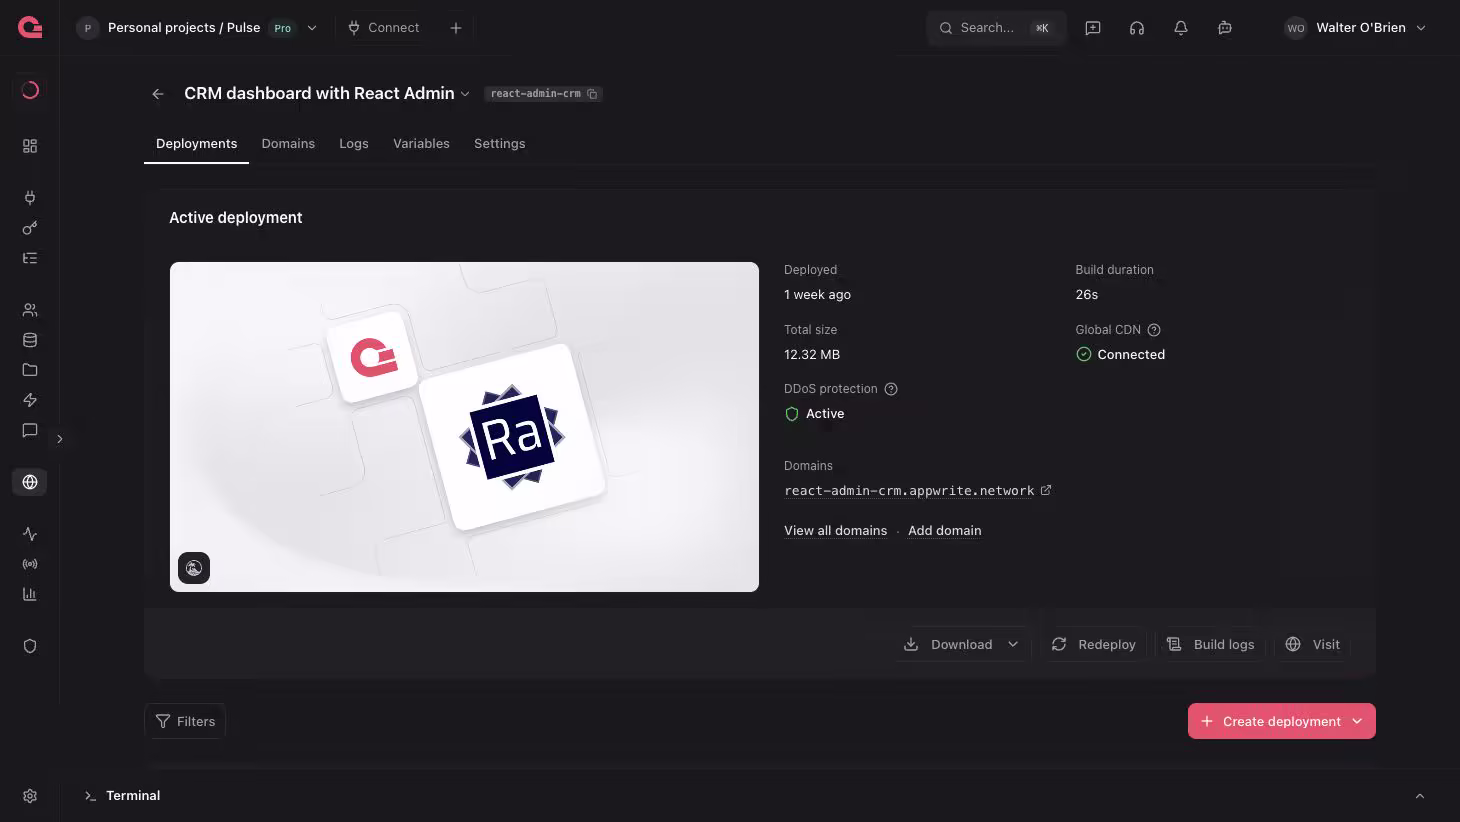1460x822 pixels.
Task: Switch to the Deployments tab
Action: [197, 144]
